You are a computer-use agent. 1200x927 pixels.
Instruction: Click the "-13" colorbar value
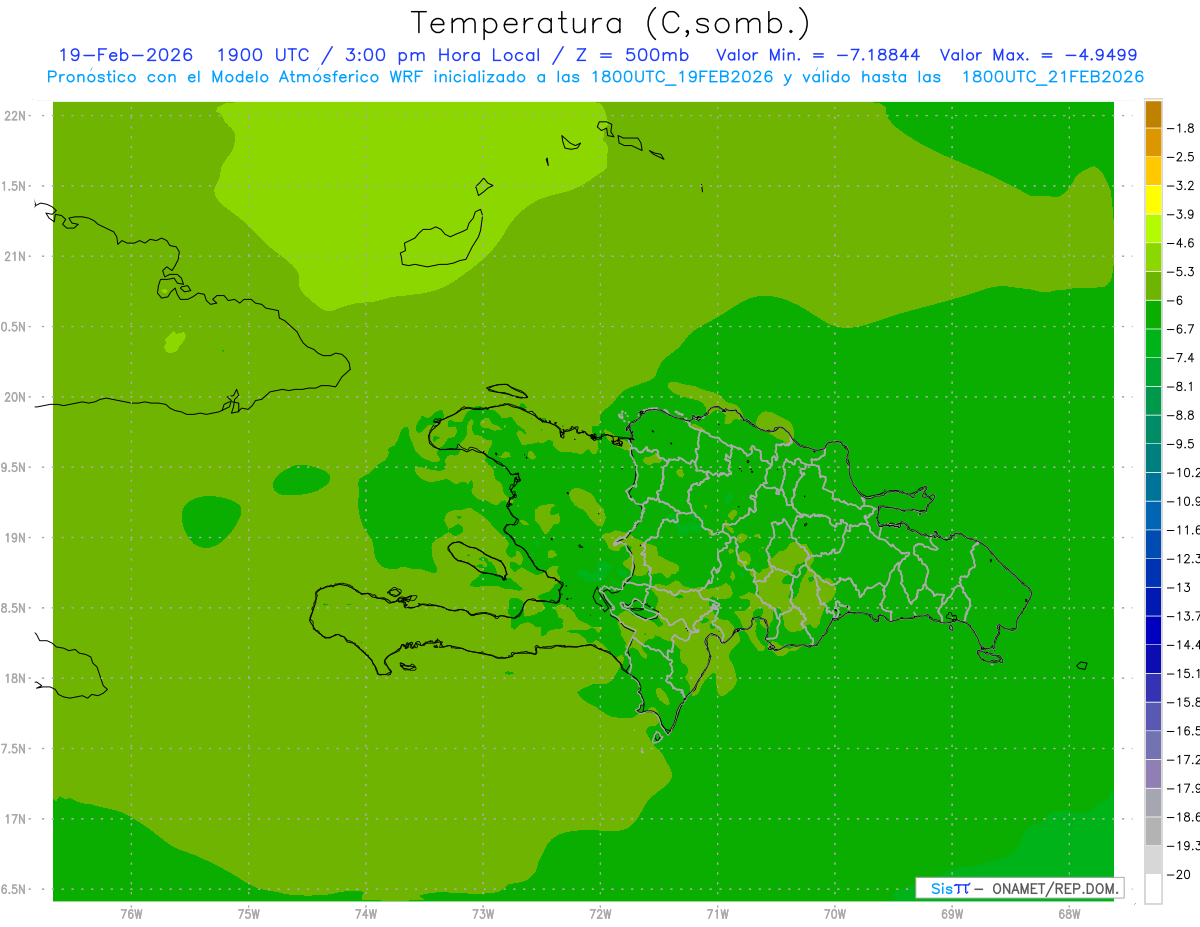(x=1180, y=587)
